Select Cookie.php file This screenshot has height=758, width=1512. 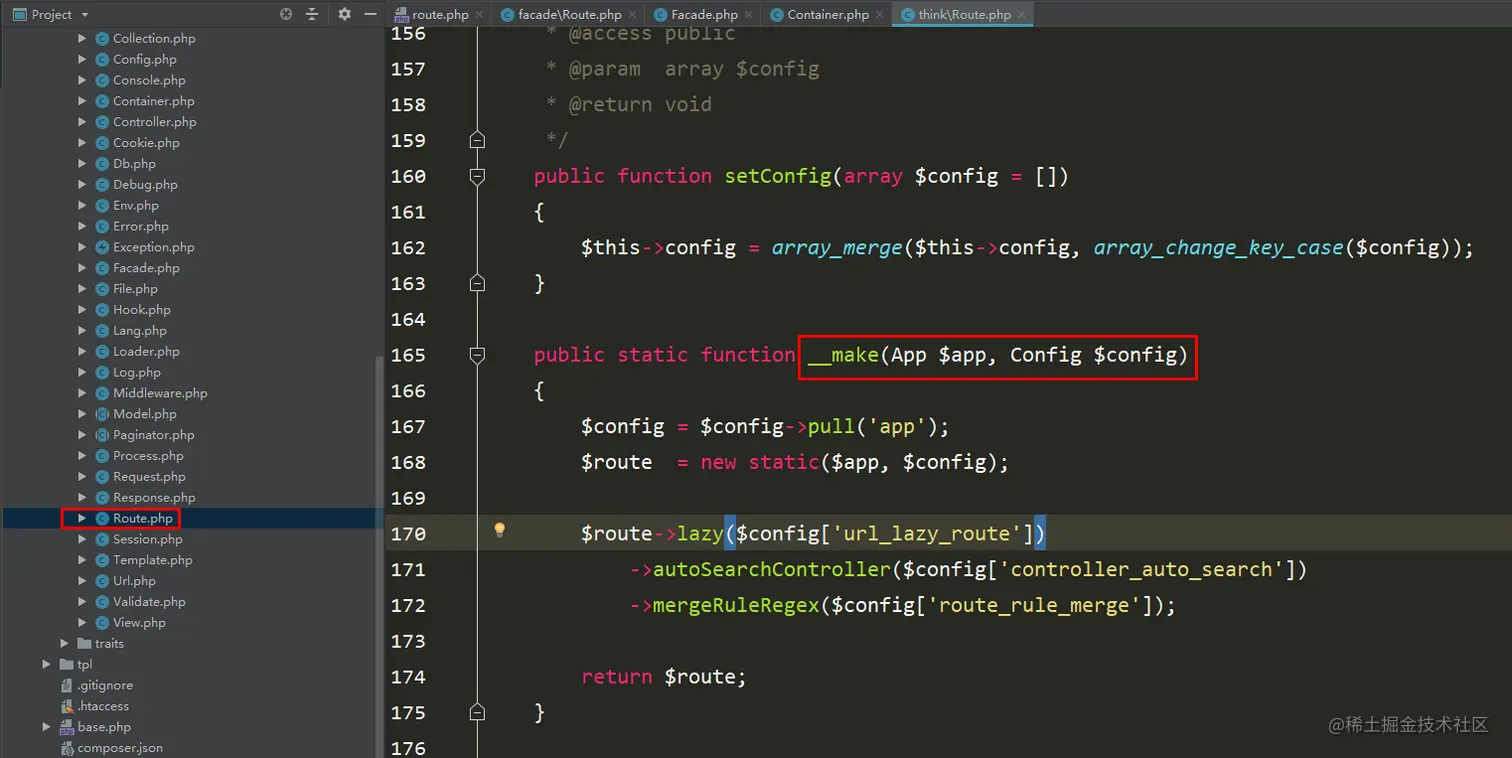[x=146, y=143]
